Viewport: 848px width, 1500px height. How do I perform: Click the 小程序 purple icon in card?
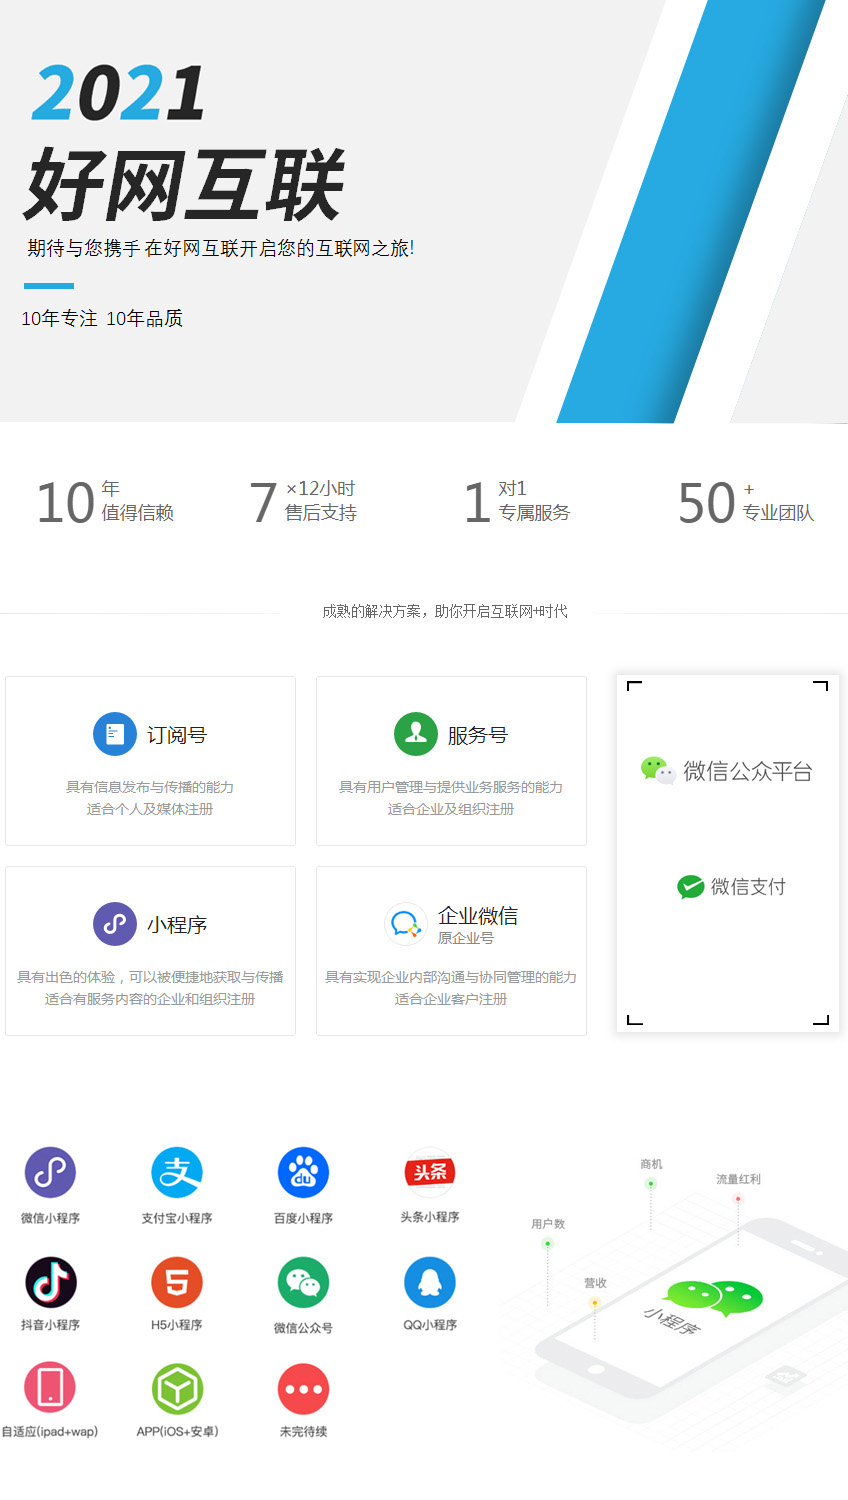(114, 924)
